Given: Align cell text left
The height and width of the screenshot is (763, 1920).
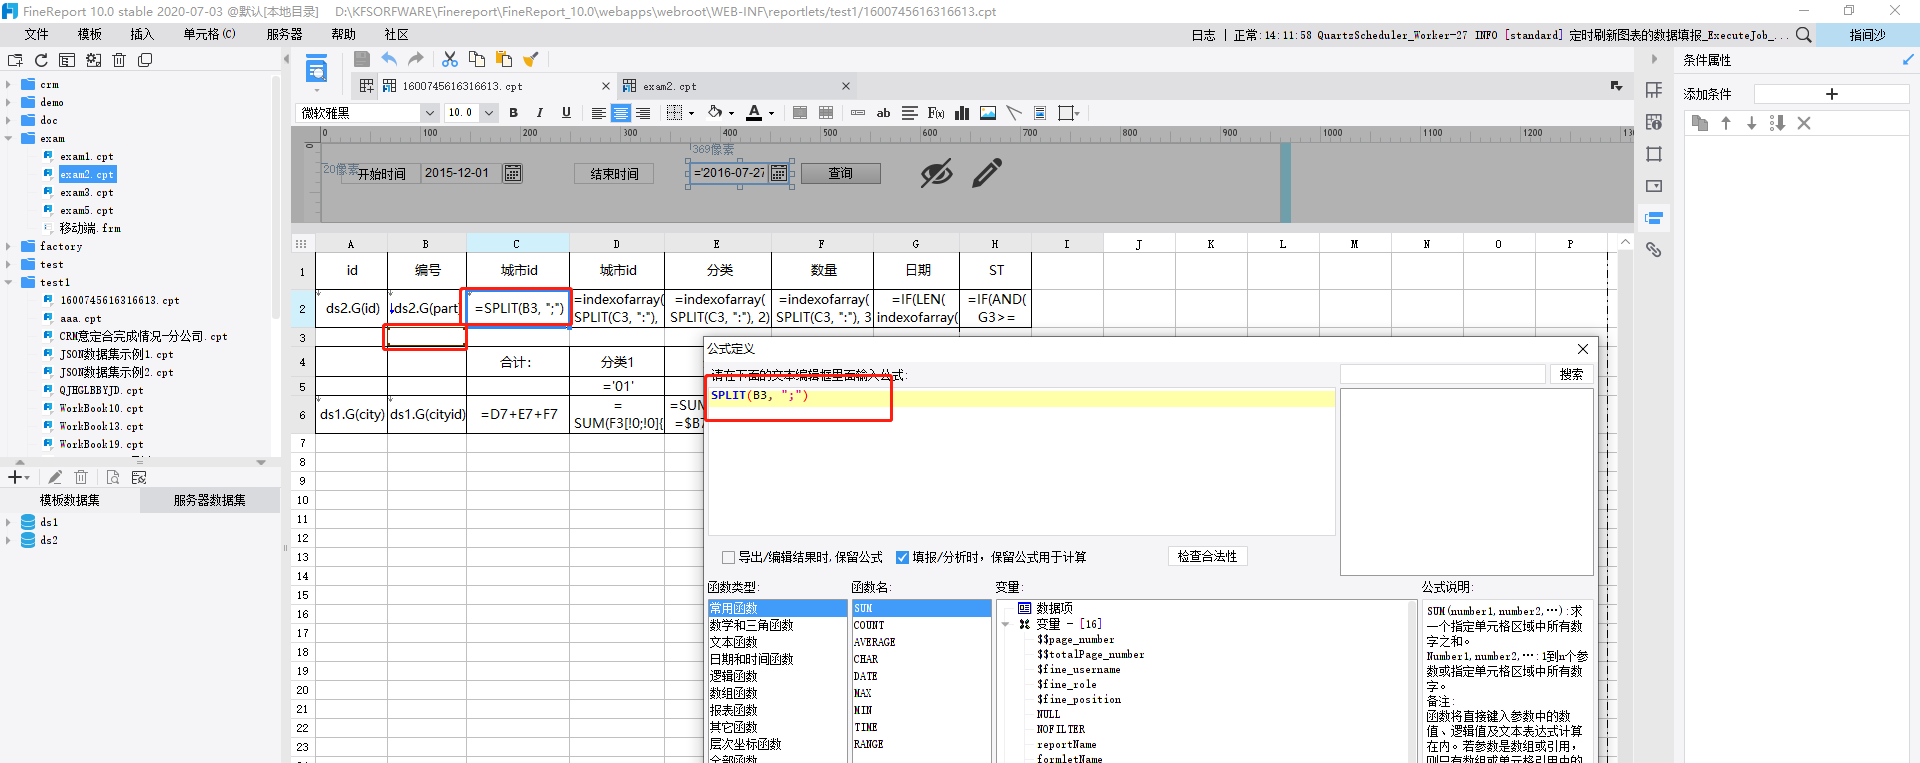Looking at the screenshot, I should [x=598, y=113].
